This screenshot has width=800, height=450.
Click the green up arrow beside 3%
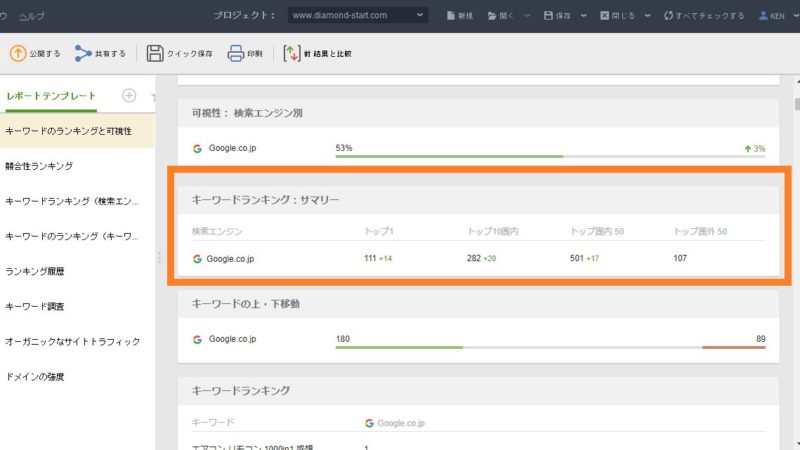point(747,148)
